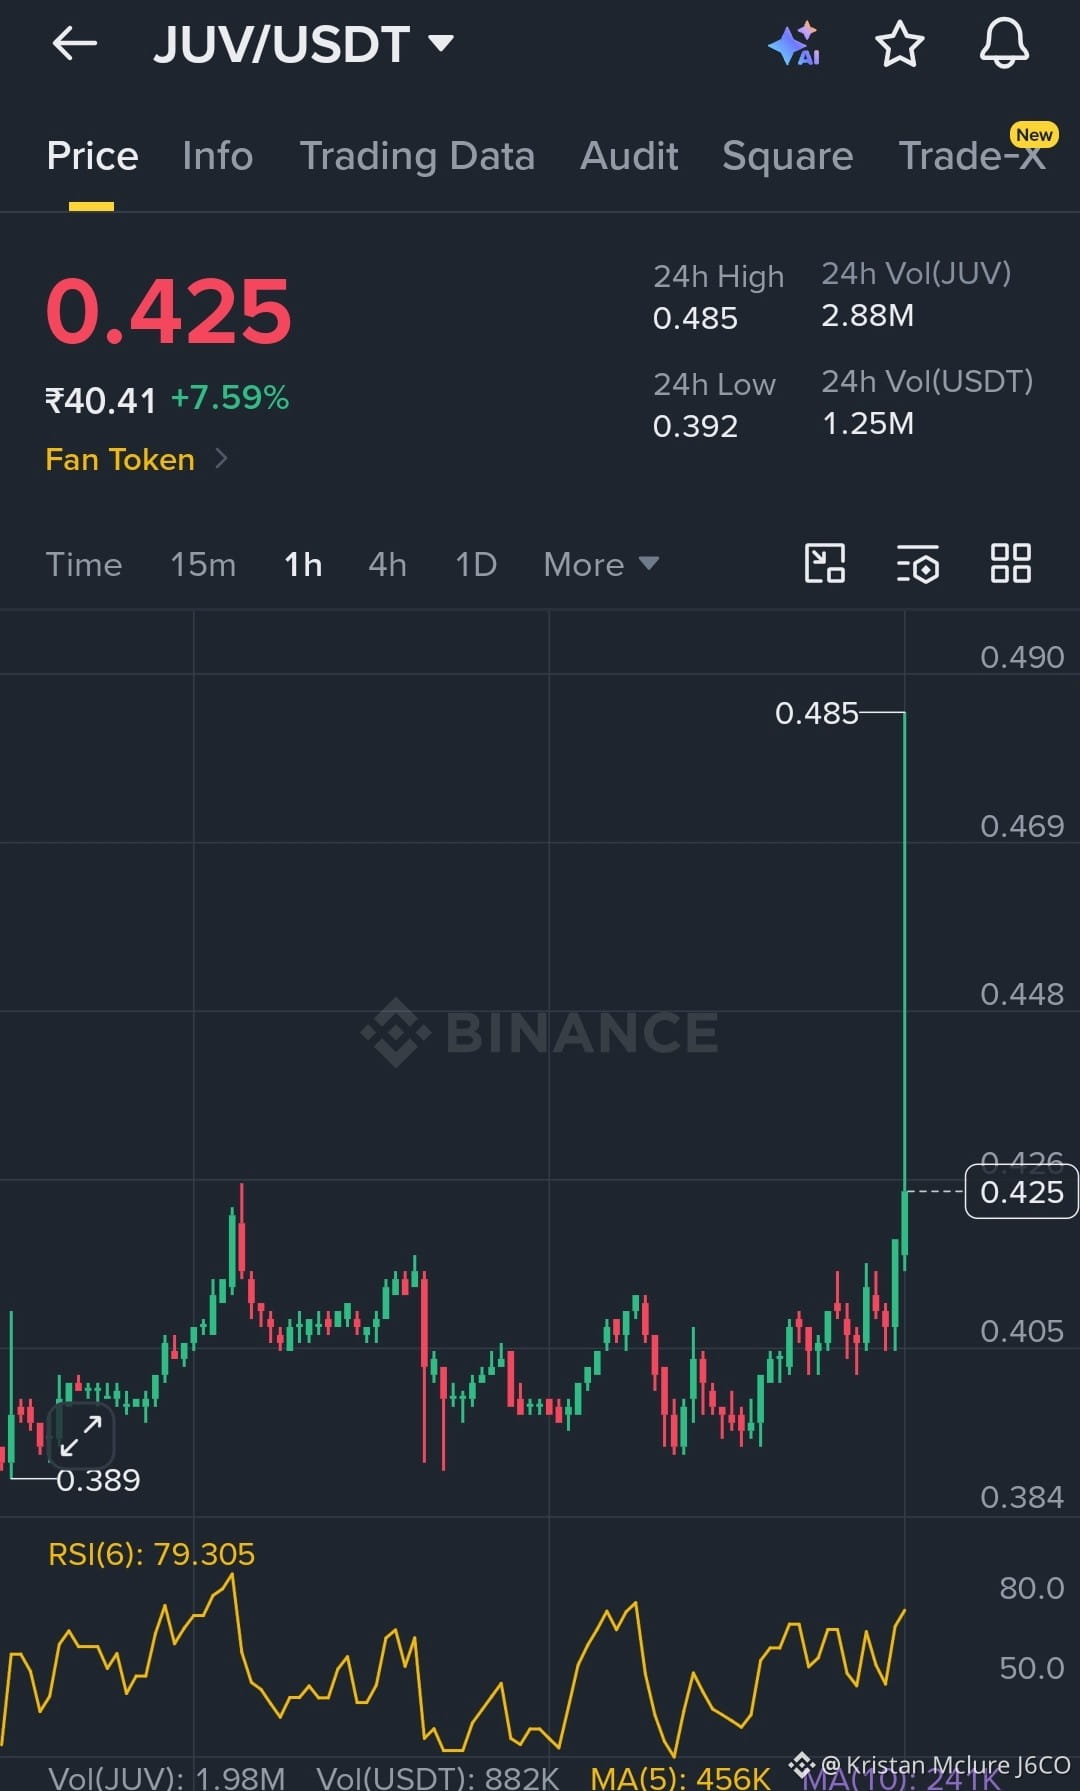This screenshot has width=1080, height=1791.
Task: Click the 24h Vol(JUV) value 2.88M
Action: tap(867, 315)
